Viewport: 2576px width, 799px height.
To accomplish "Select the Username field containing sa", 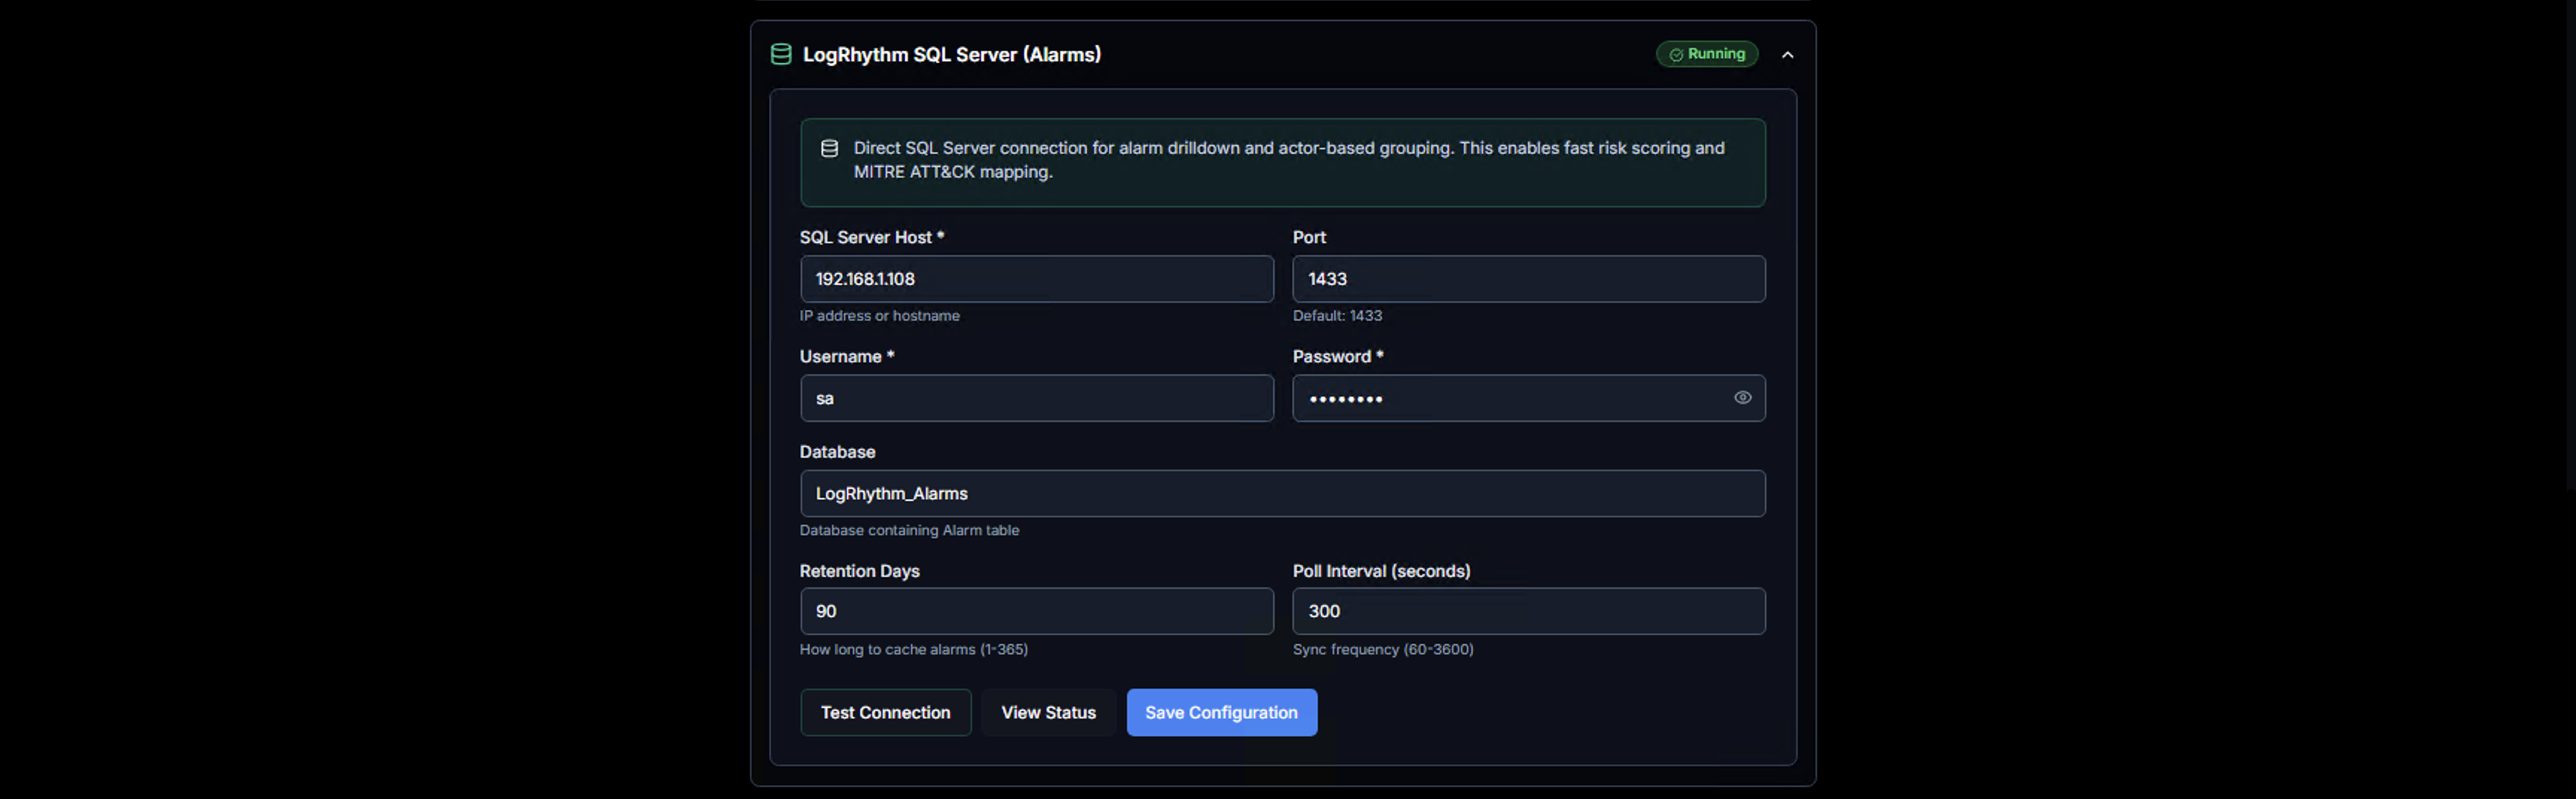I will [x=1036, y=398].
